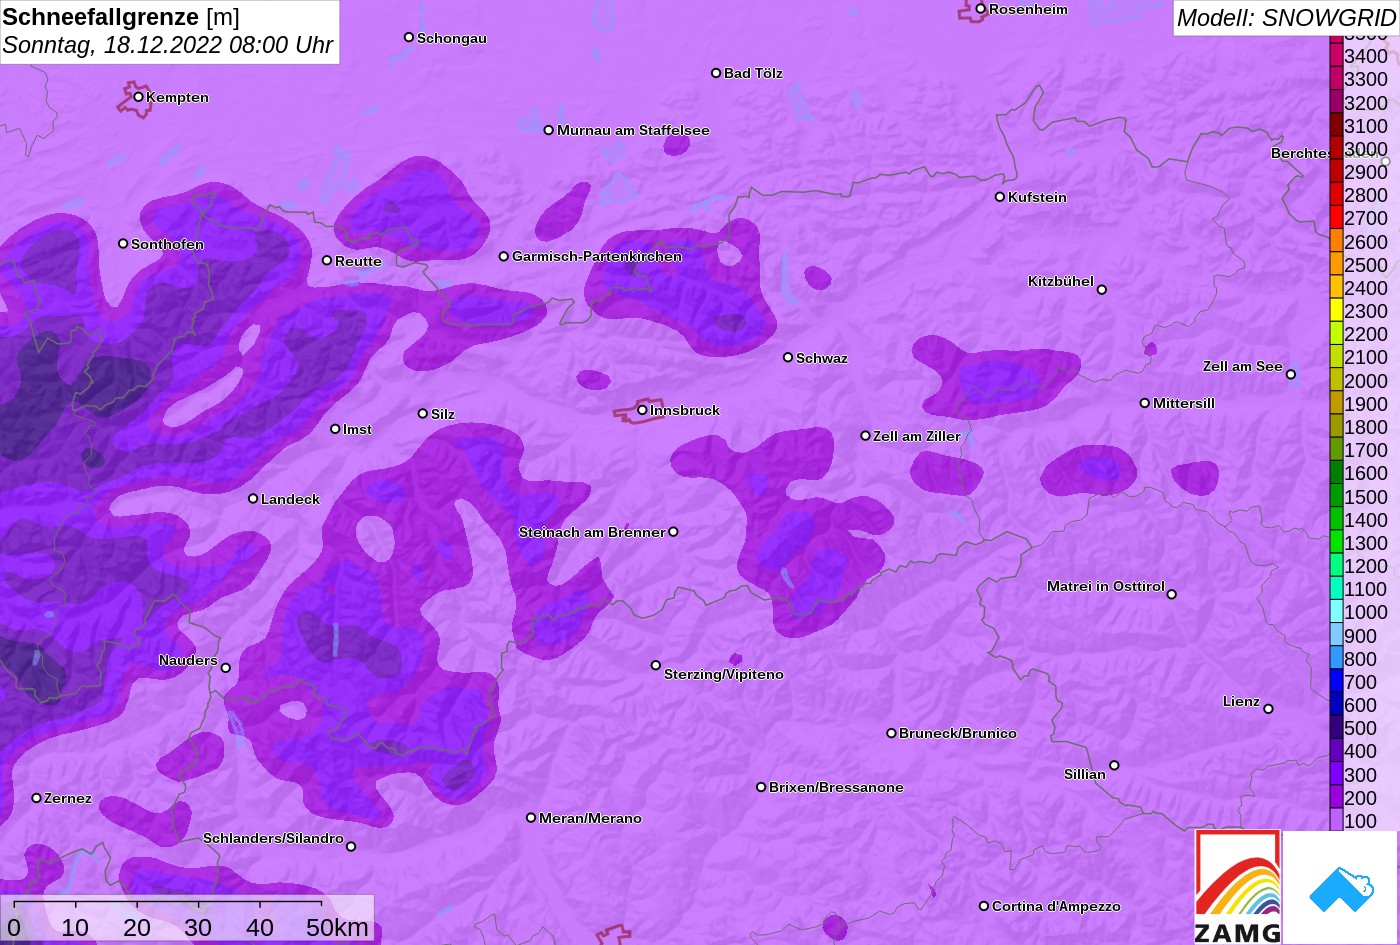Image resolution: width=1400 pixels, height=945 pixels.
Task: Click the "Sterzing/Vipiteno" label
Action: tap(724, 674)
